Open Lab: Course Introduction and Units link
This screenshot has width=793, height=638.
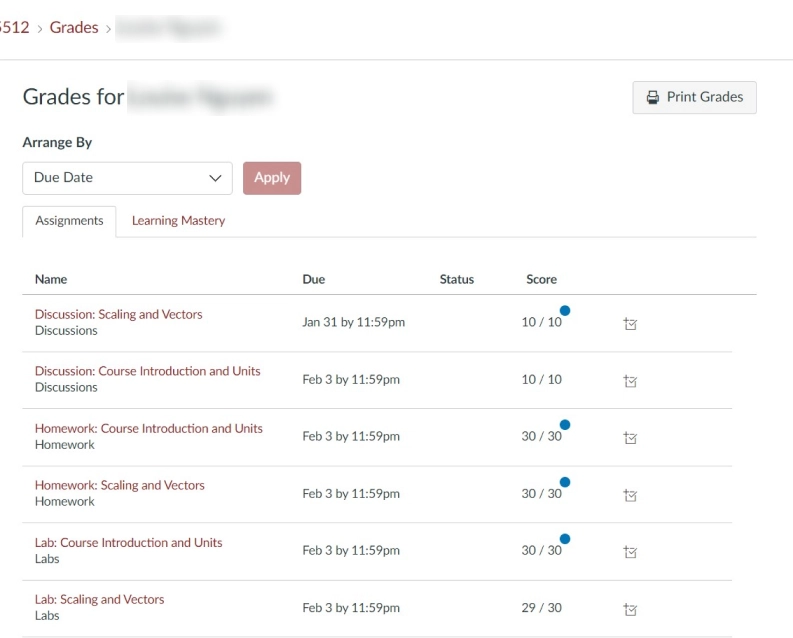tap(128, 542)
